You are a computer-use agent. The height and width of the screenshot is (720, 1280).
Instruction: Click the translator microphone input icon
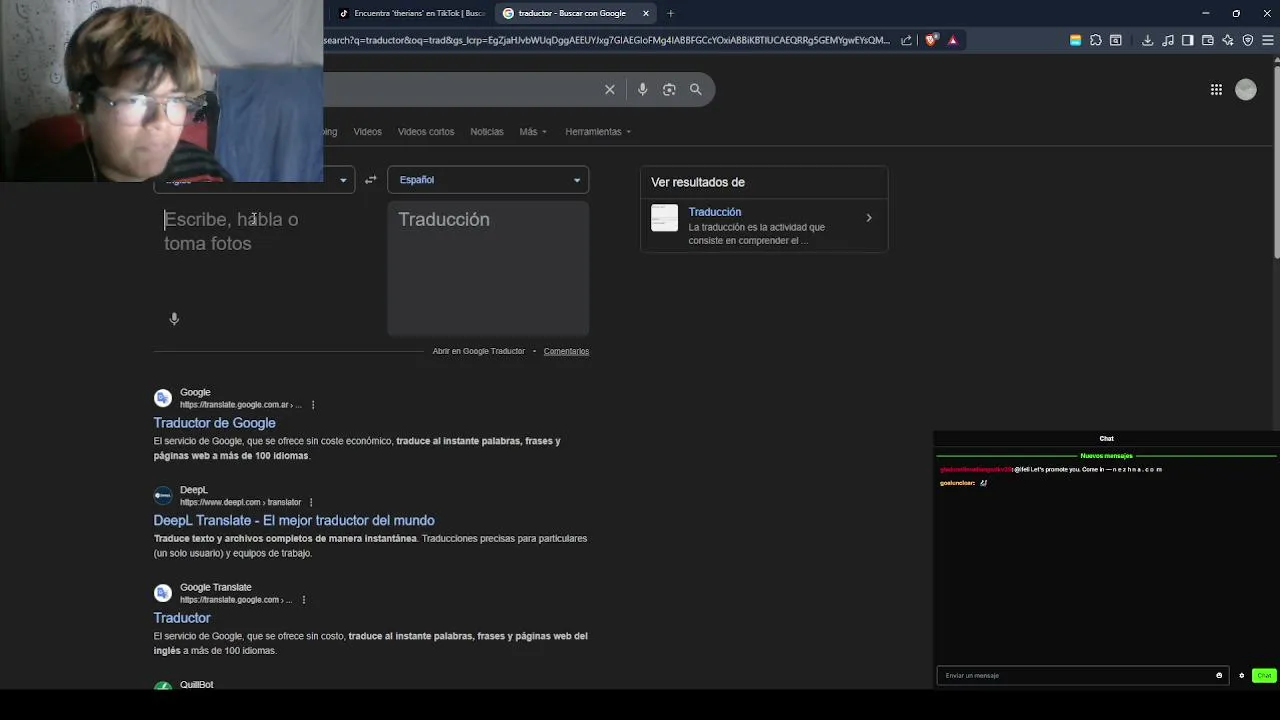tap(174, 319)
